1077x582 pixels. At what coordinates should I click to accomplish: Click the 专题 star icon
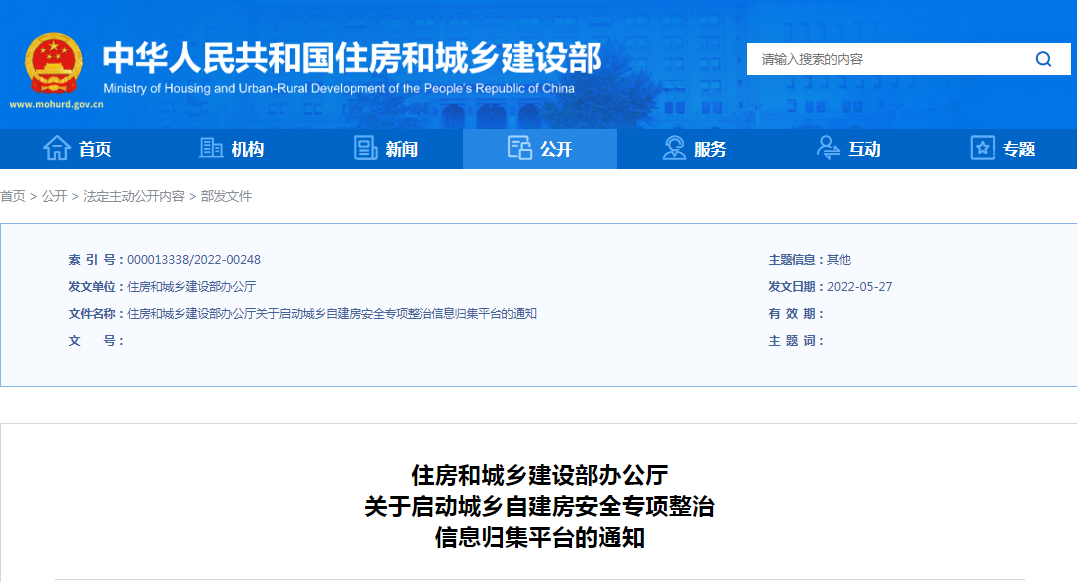point(982,148)
